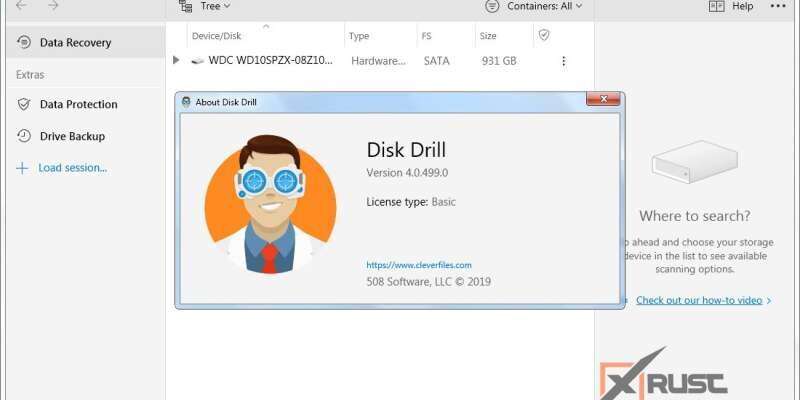Expand the WDC WD10SPZX disk row

point(176,60)
